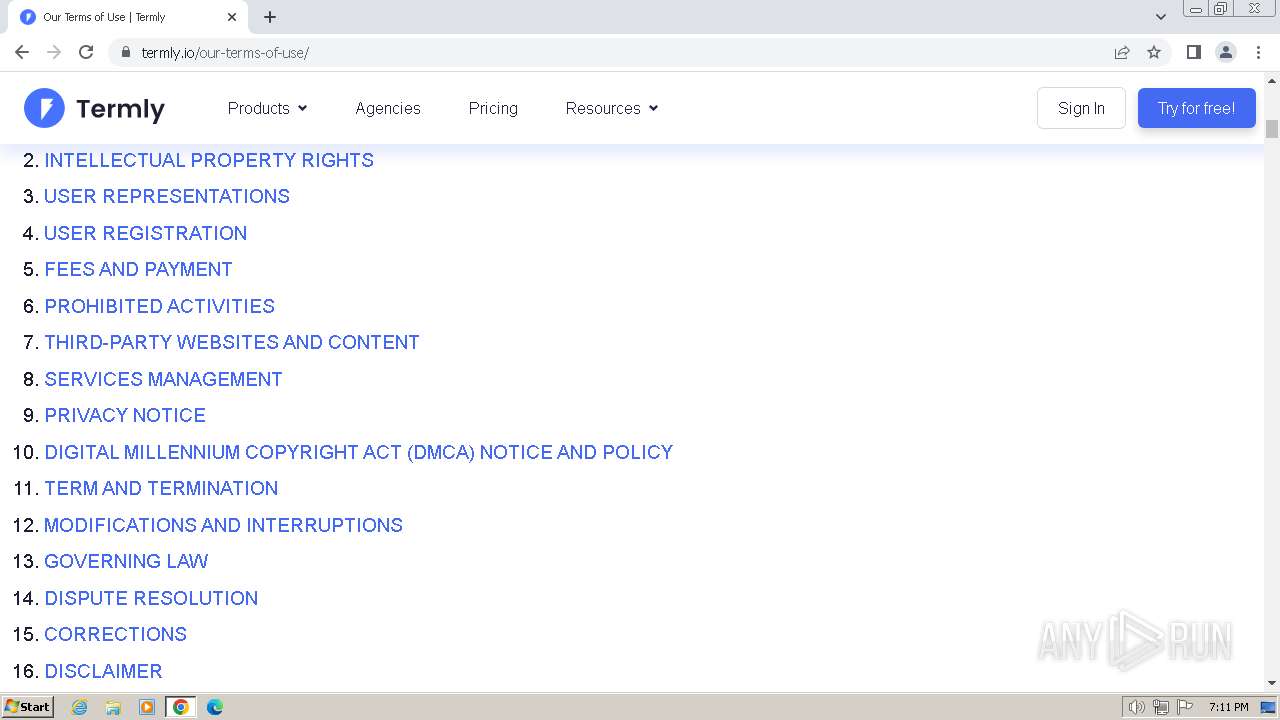The image size is (1280, 720).
Task: Bookmark this page with the star icon
Action: coord(1154,52)
